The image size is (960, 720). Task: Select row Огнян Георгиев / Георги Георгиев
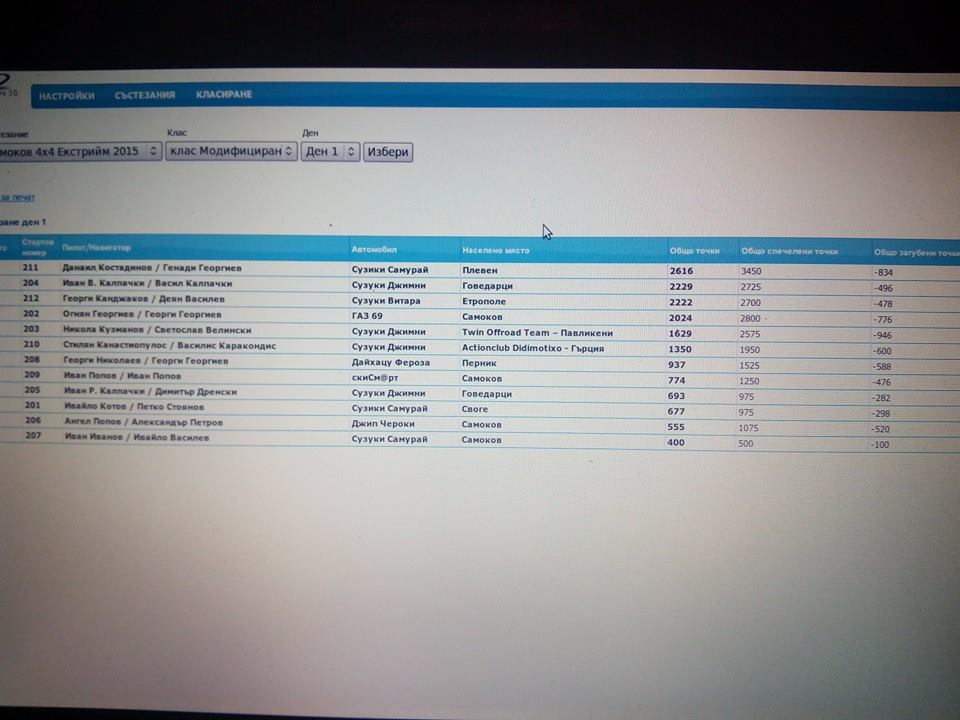click(480, 316)
